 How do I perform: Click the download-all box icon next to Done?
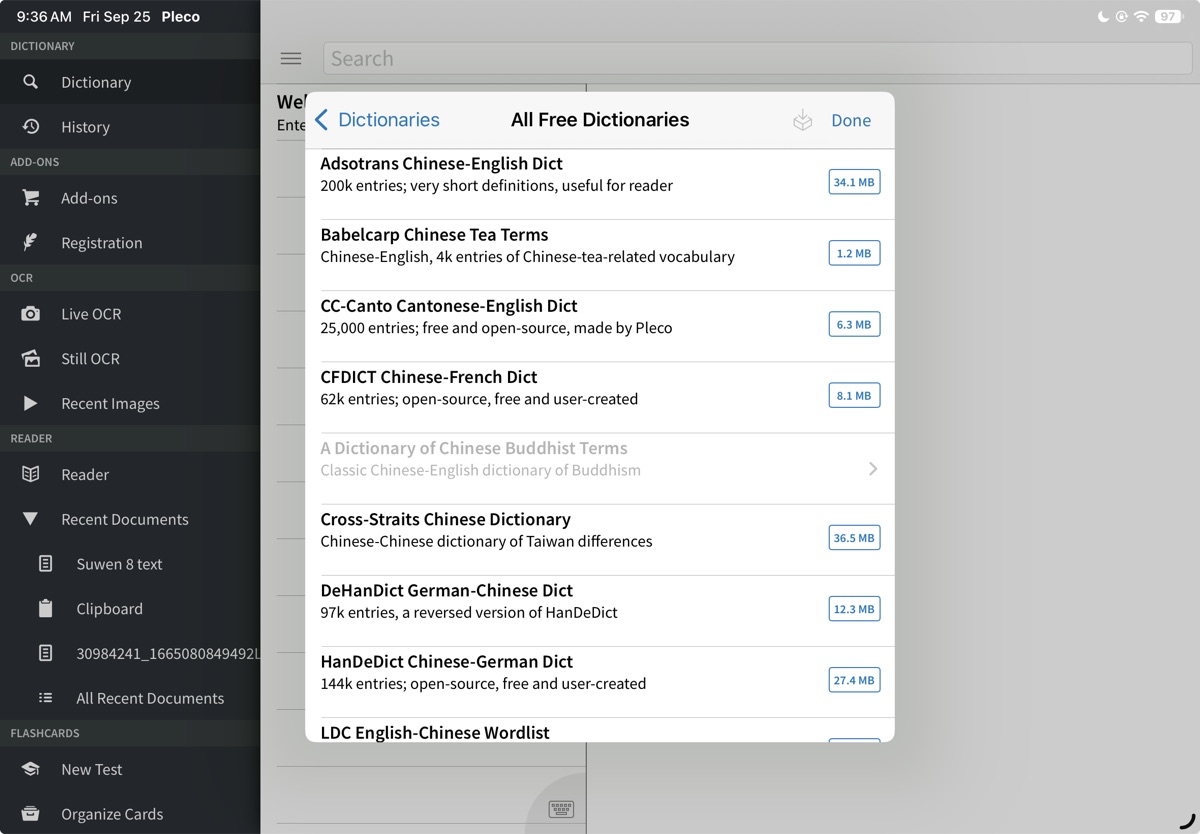tap(802, 120)
